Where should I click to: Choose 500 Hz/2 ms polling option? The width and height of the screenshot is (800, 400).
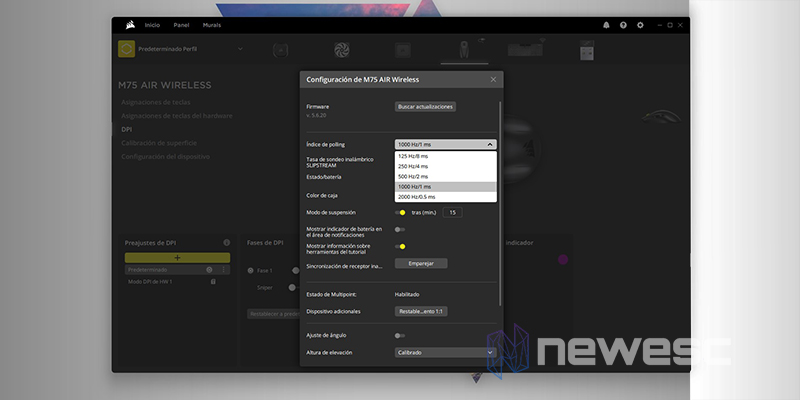(x=445, y=177)
